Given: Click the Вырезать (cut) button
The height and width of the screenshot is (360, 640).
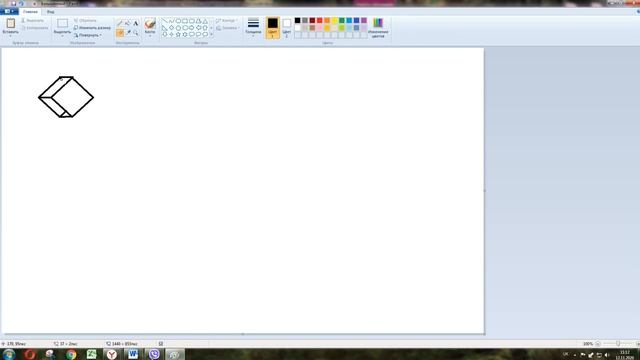Looking at the screenshot, I should (x=33, y=20).
